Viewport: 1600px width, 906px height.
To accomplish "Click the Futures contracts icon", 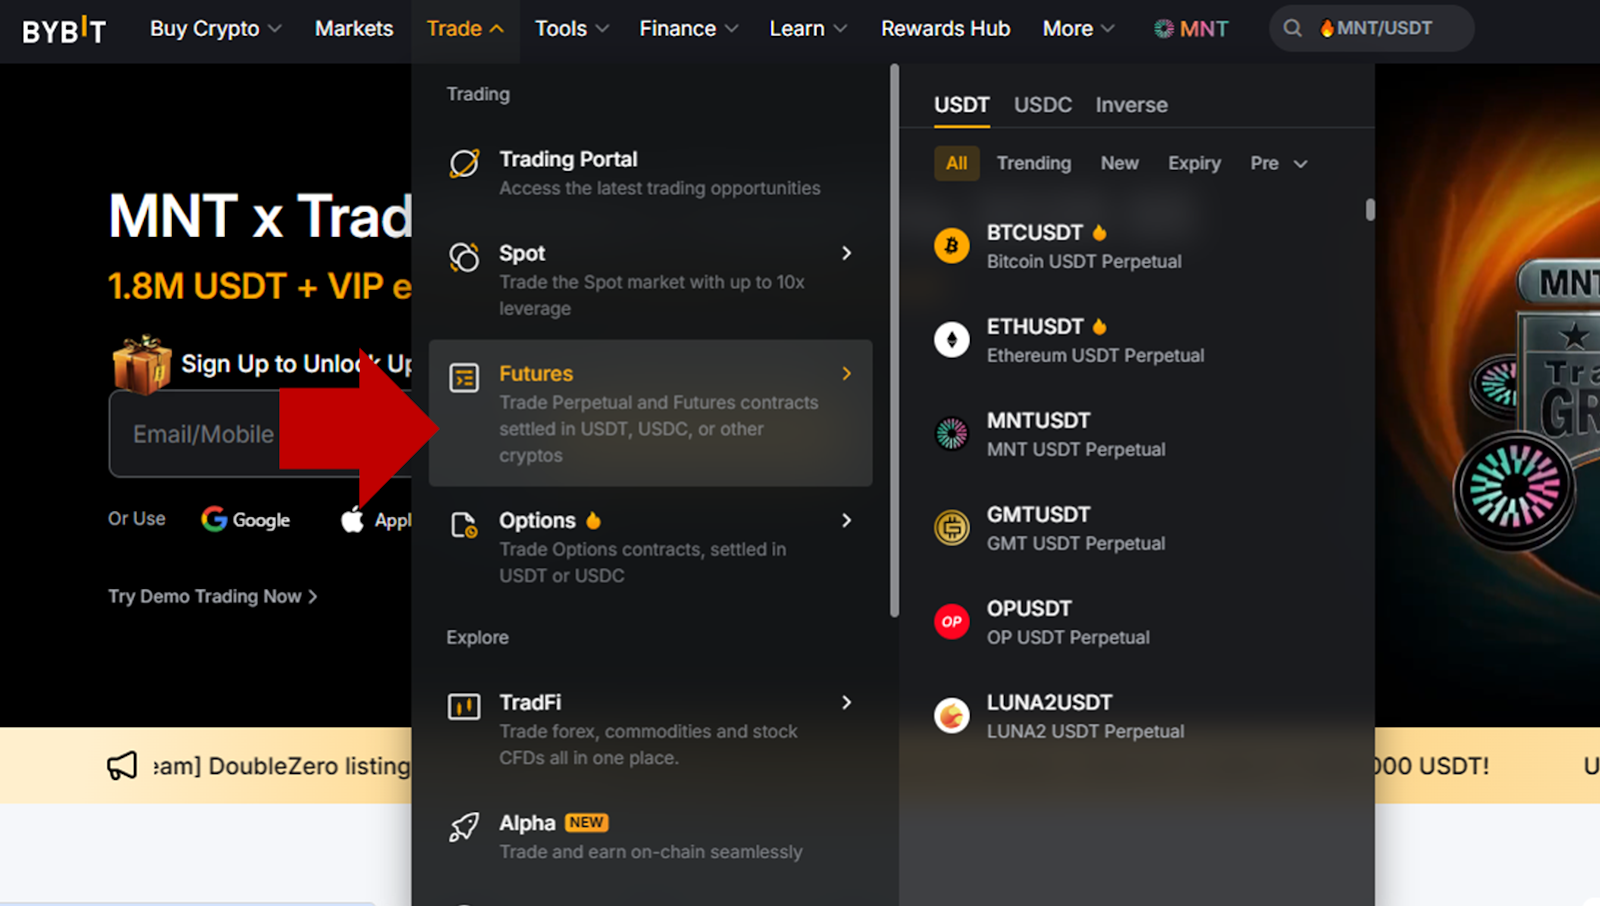I will (463, 378).
